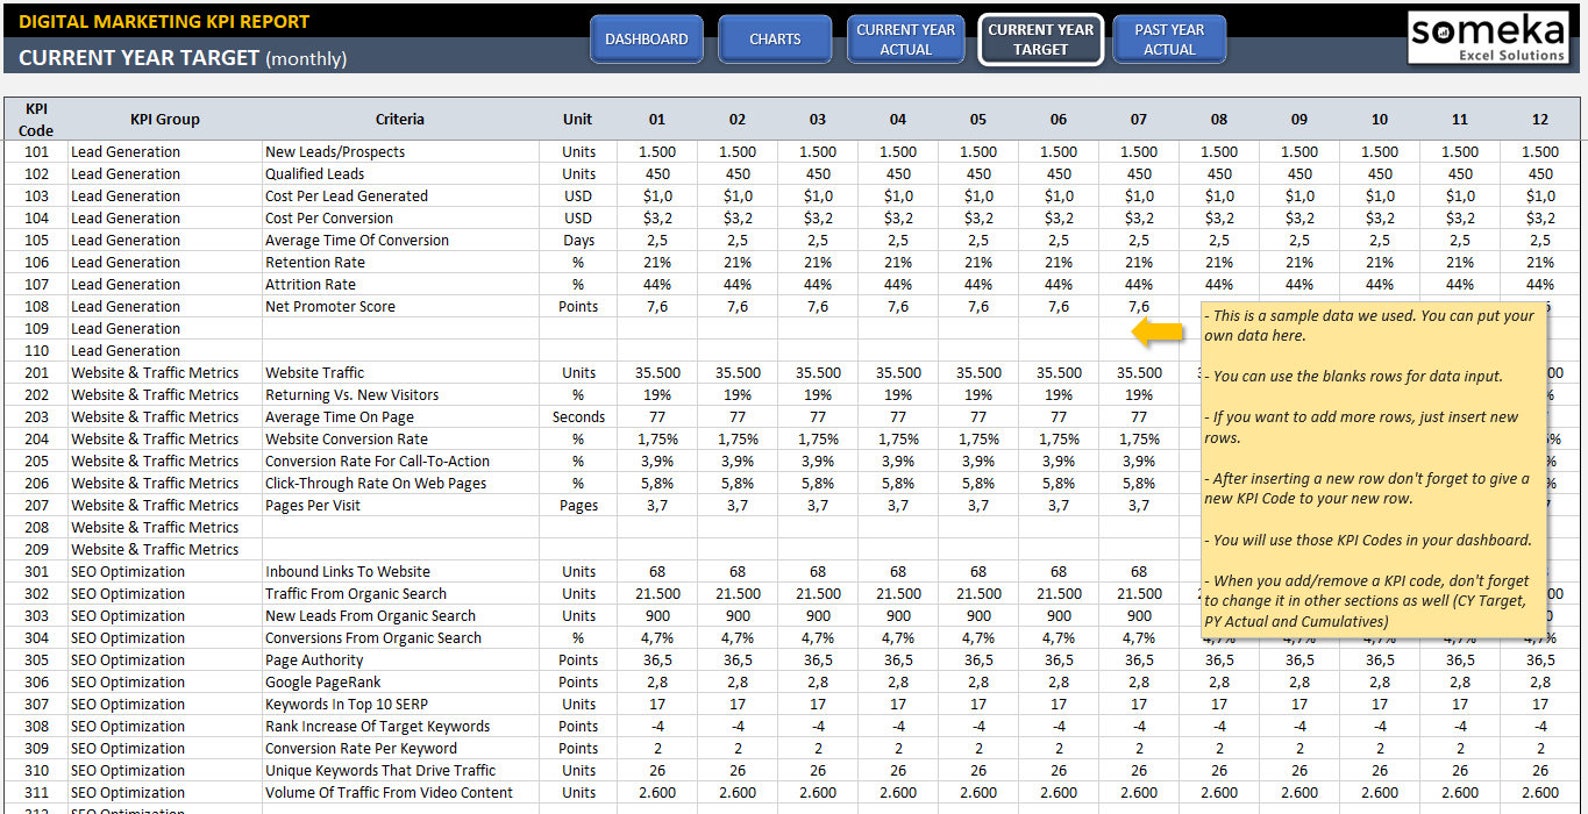The height and width of the screenshot is (814, 1588).
Task: Select month 01 value 1.500 in row 101
Action: point(657,152)
